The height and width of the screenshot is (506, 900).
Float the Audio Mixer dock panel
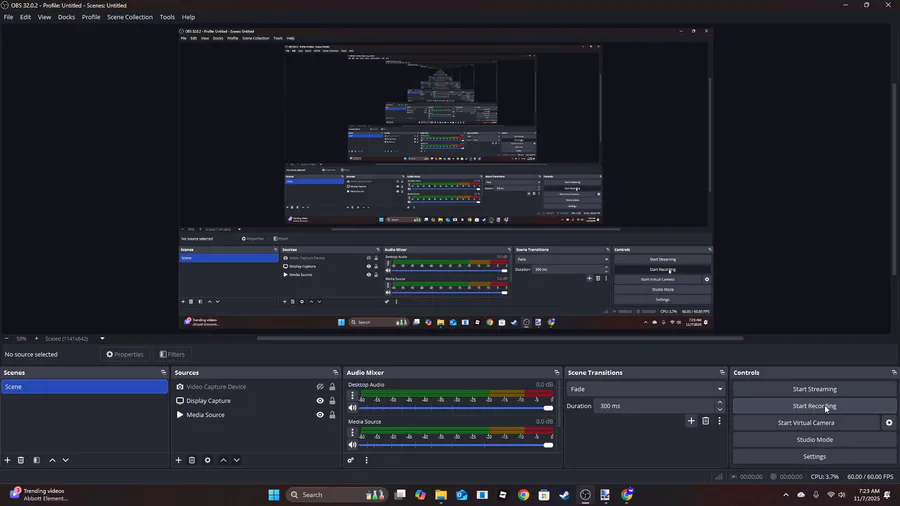556,372
